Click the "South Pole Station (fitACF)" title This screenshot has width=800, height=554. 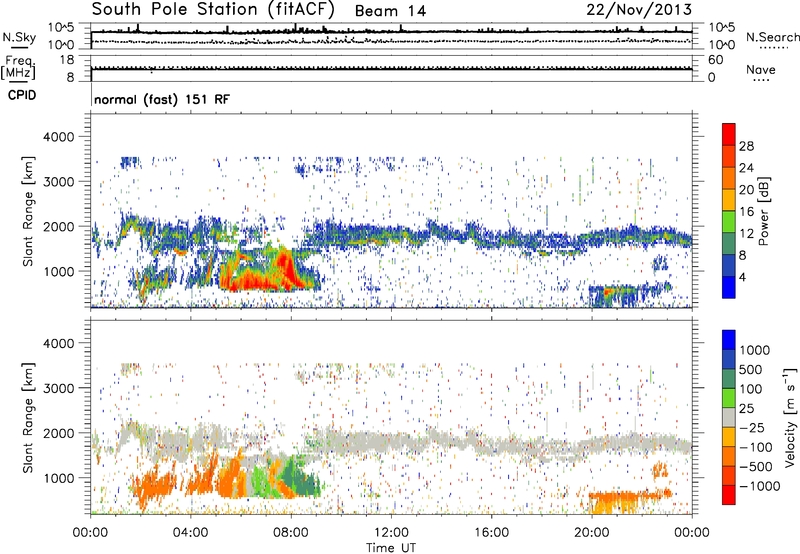point(213,9)
